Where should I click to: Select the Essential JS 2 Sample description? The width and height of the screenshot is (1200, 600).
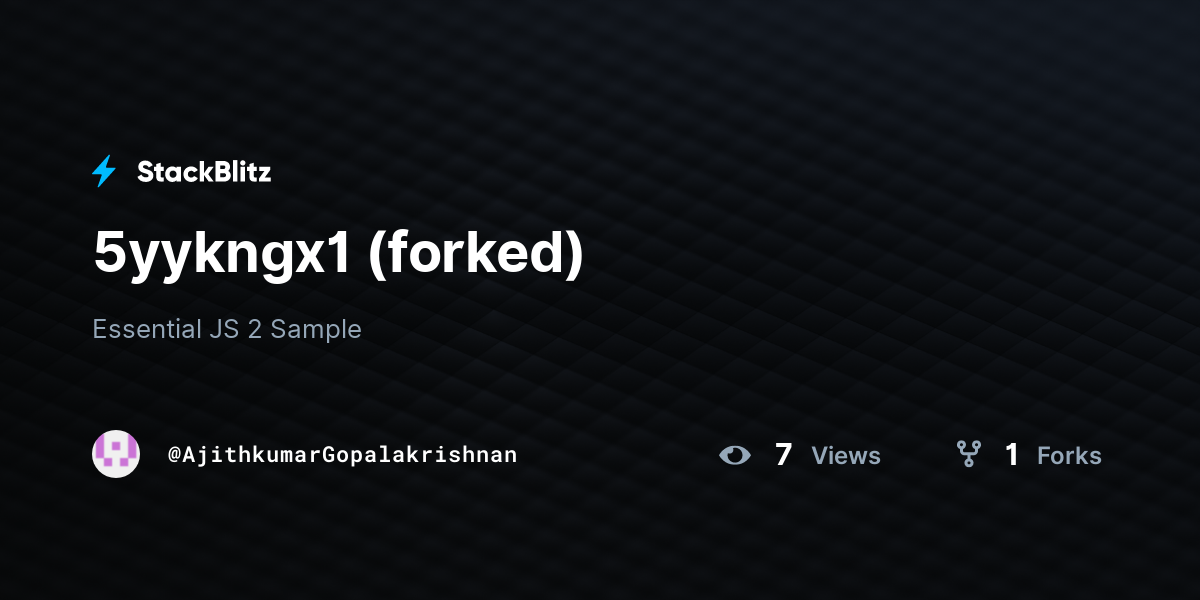227,329
